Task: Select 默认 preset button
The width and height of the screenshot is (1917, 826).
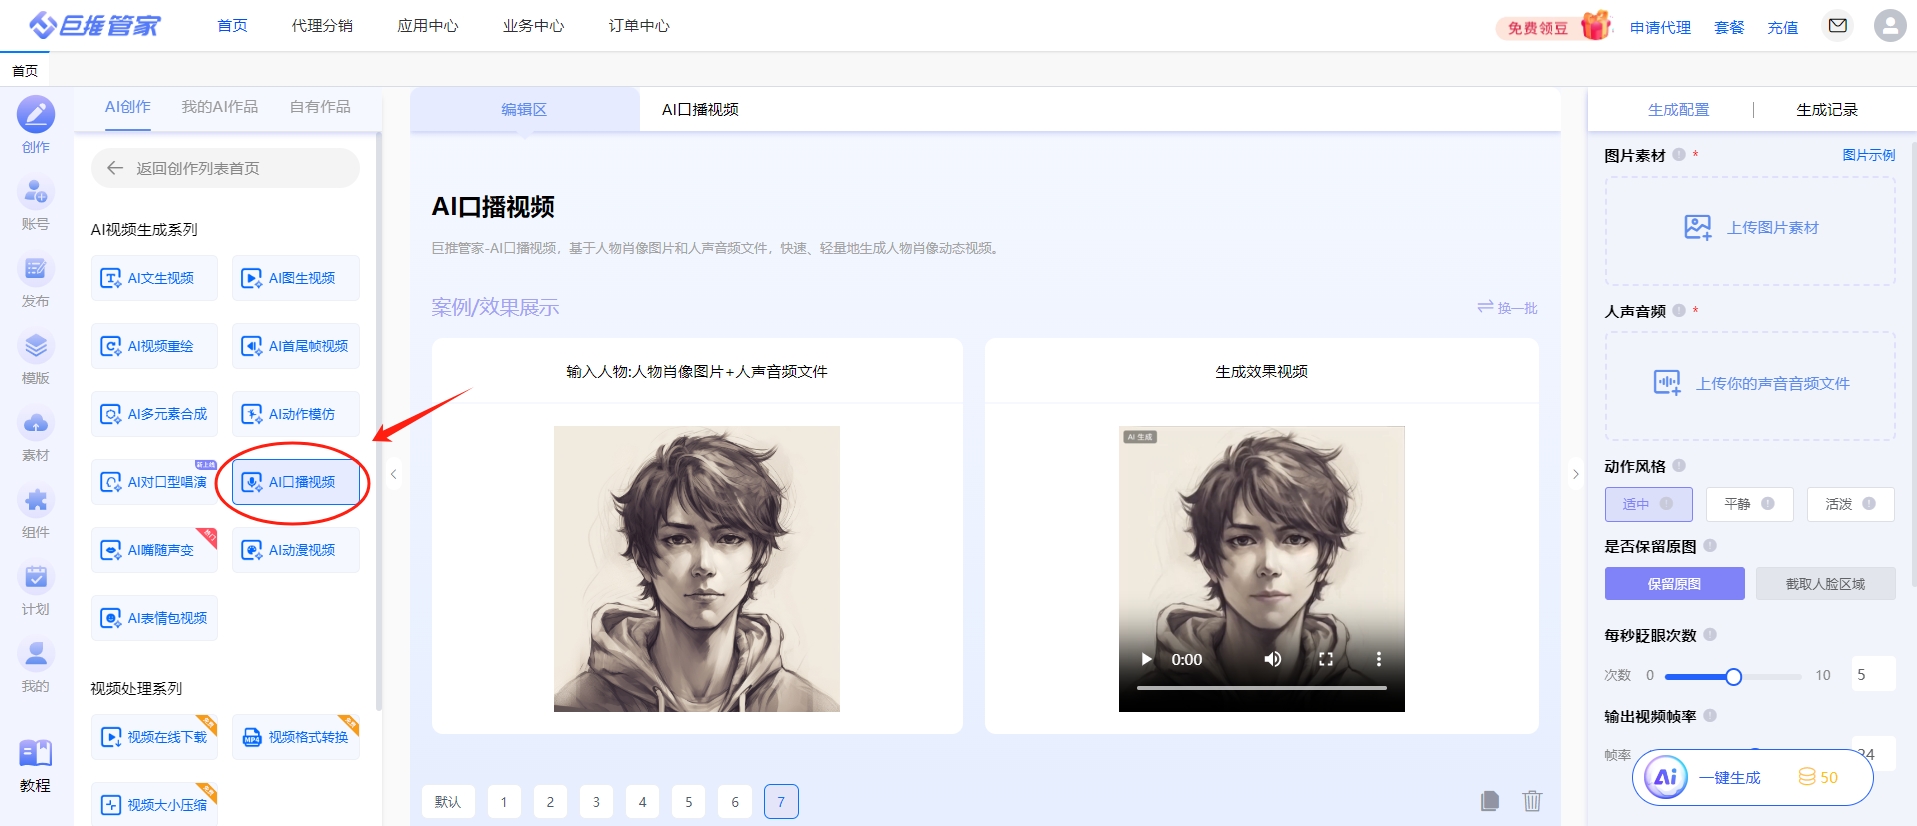Action: pos(448,801)
